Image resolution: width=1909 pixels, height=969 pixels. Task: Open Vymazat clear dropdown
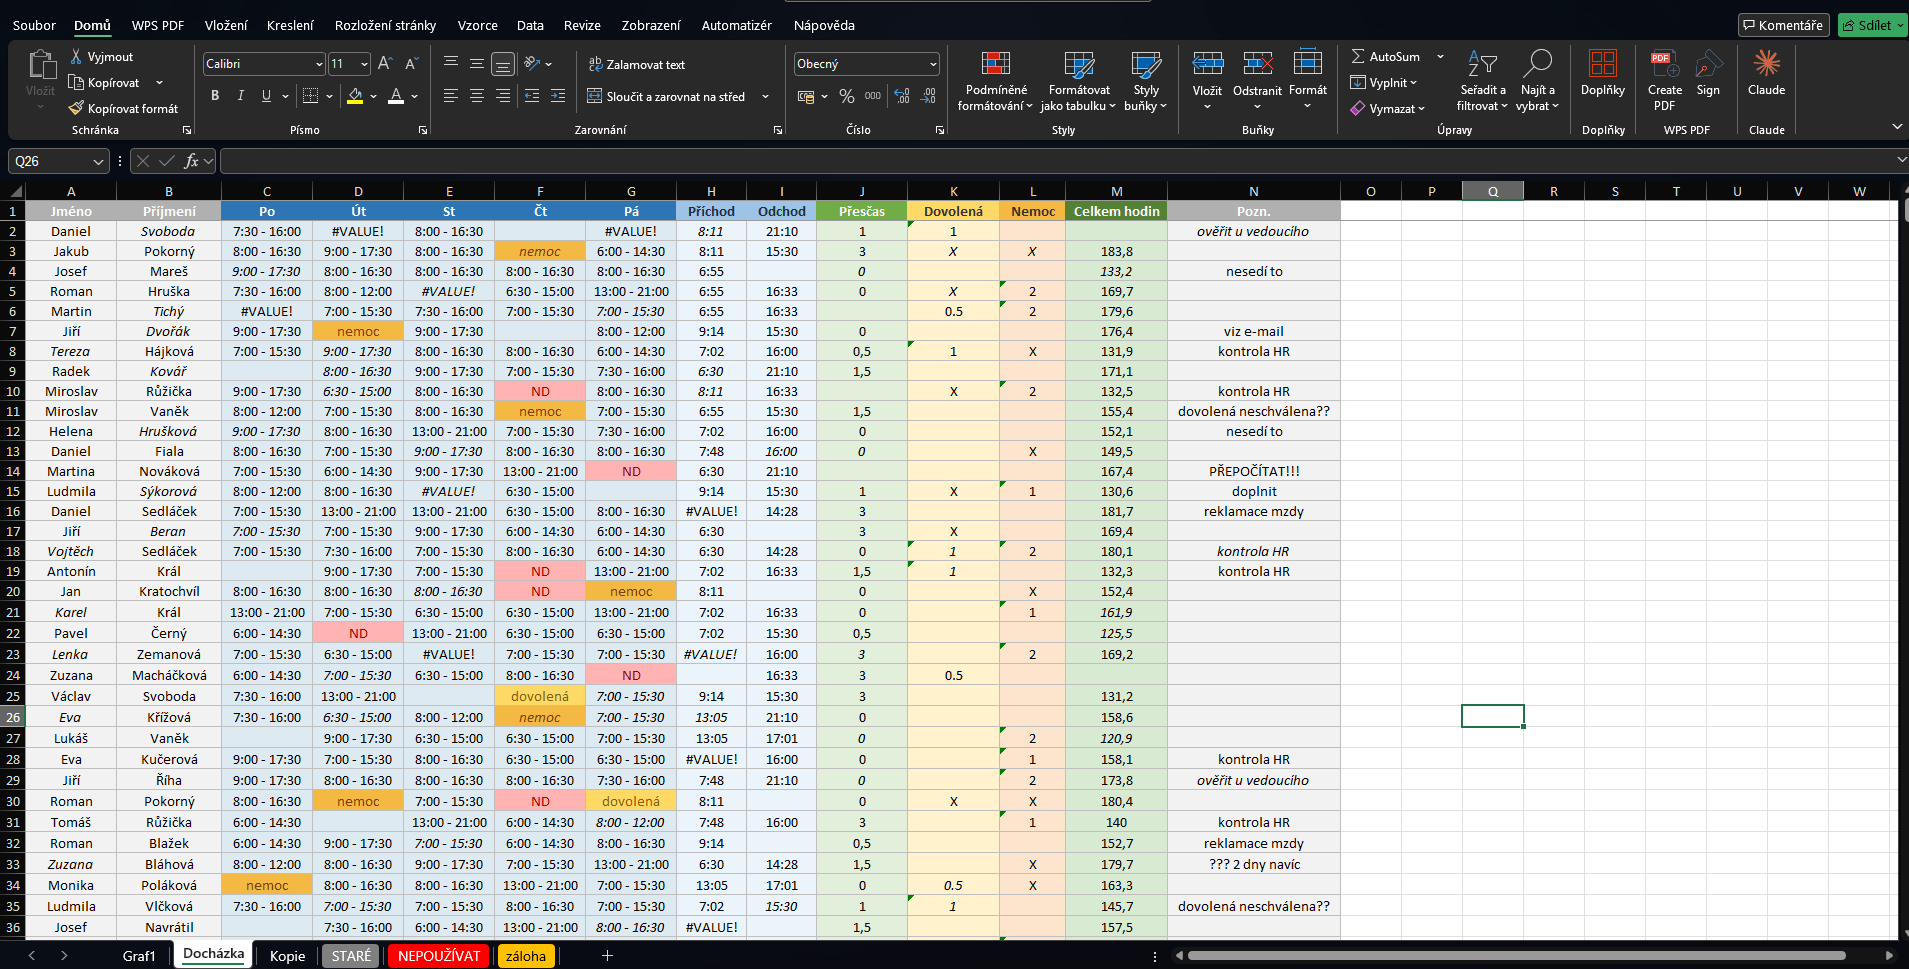pos(1387,108)
